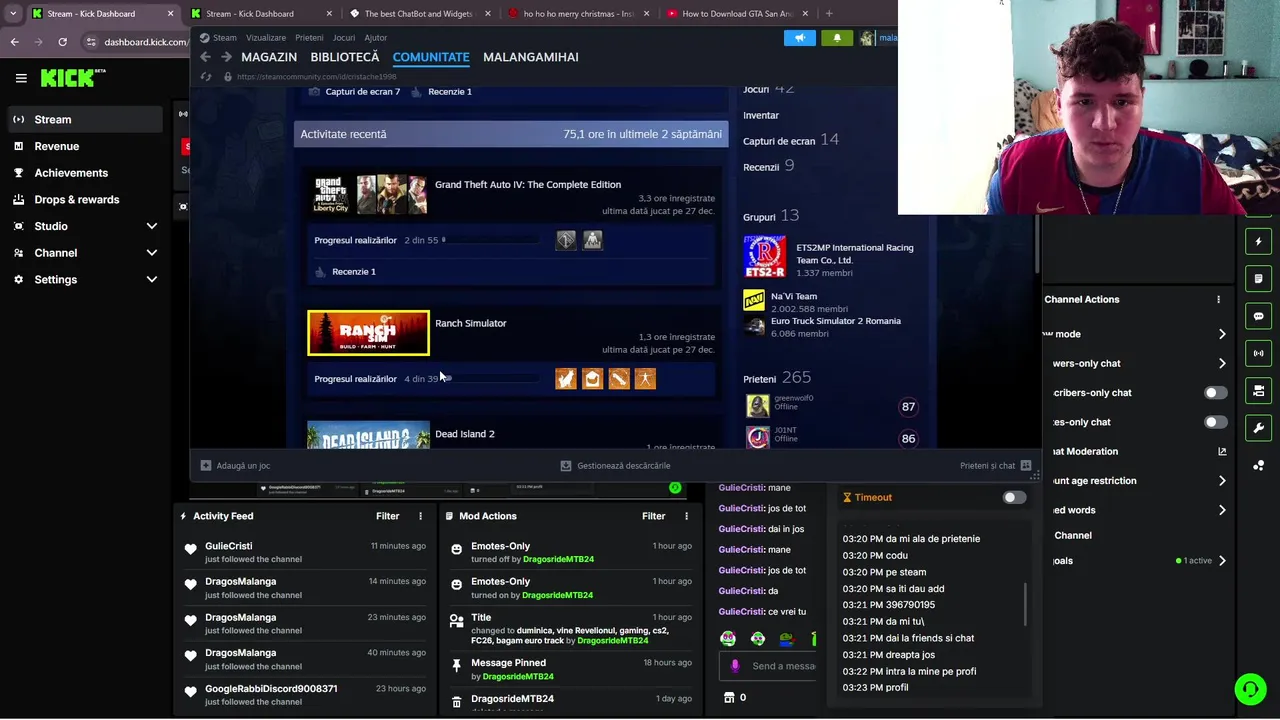Click the Steam profile avatar

pyautogui.click(x=867, y=38)
